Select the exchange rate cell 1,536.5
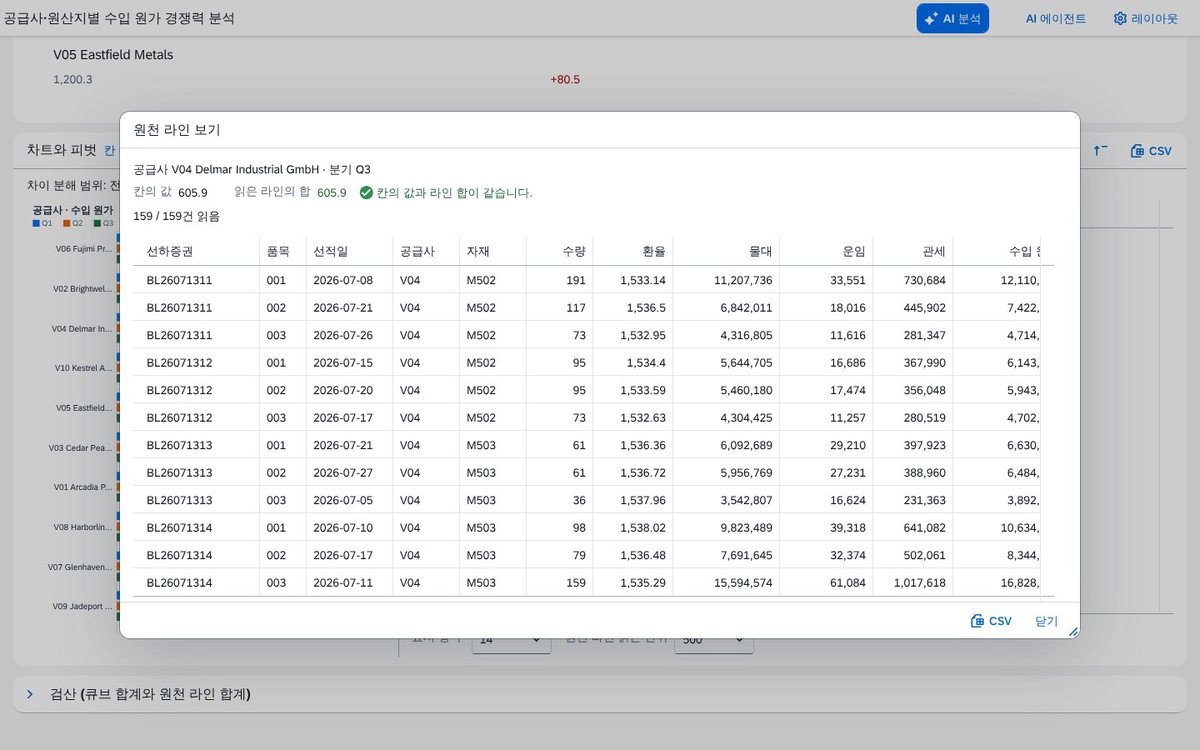This screenshot has width=1200, height=750. (x=632, y=308)
